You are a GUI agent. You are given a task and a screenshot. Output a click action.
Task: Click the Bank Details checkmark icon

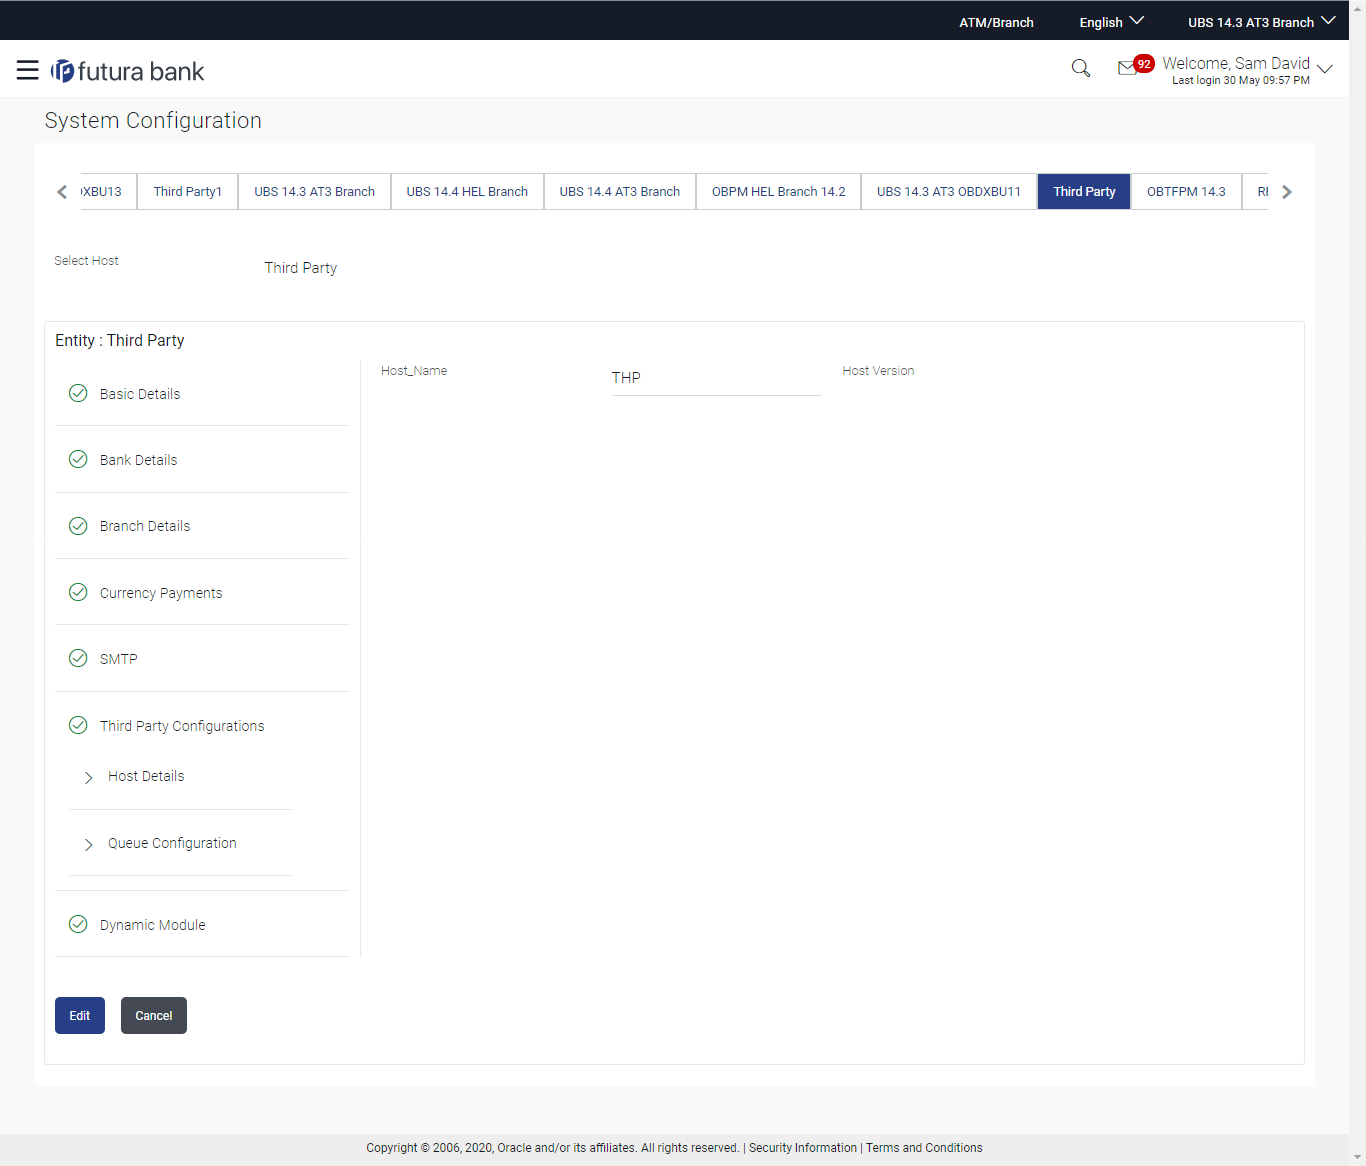[x=78, y=459]
